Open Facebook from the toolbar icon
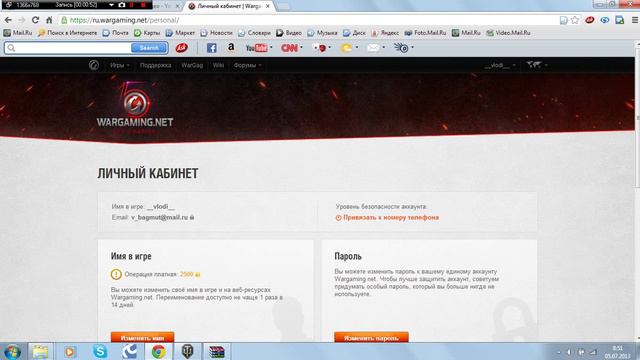The image size is (640, 360). click(211, 48)
